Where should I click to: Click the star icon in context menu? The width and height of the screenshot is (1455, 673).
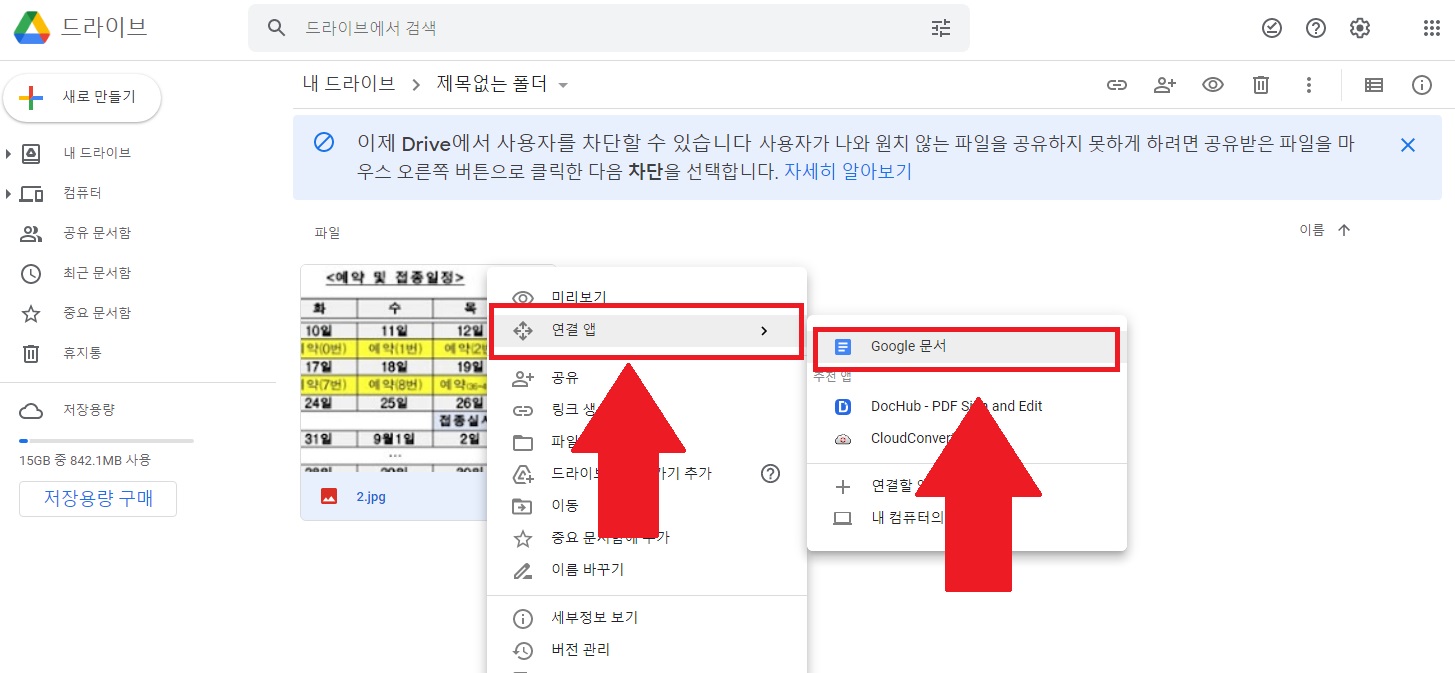pos(523,538)
